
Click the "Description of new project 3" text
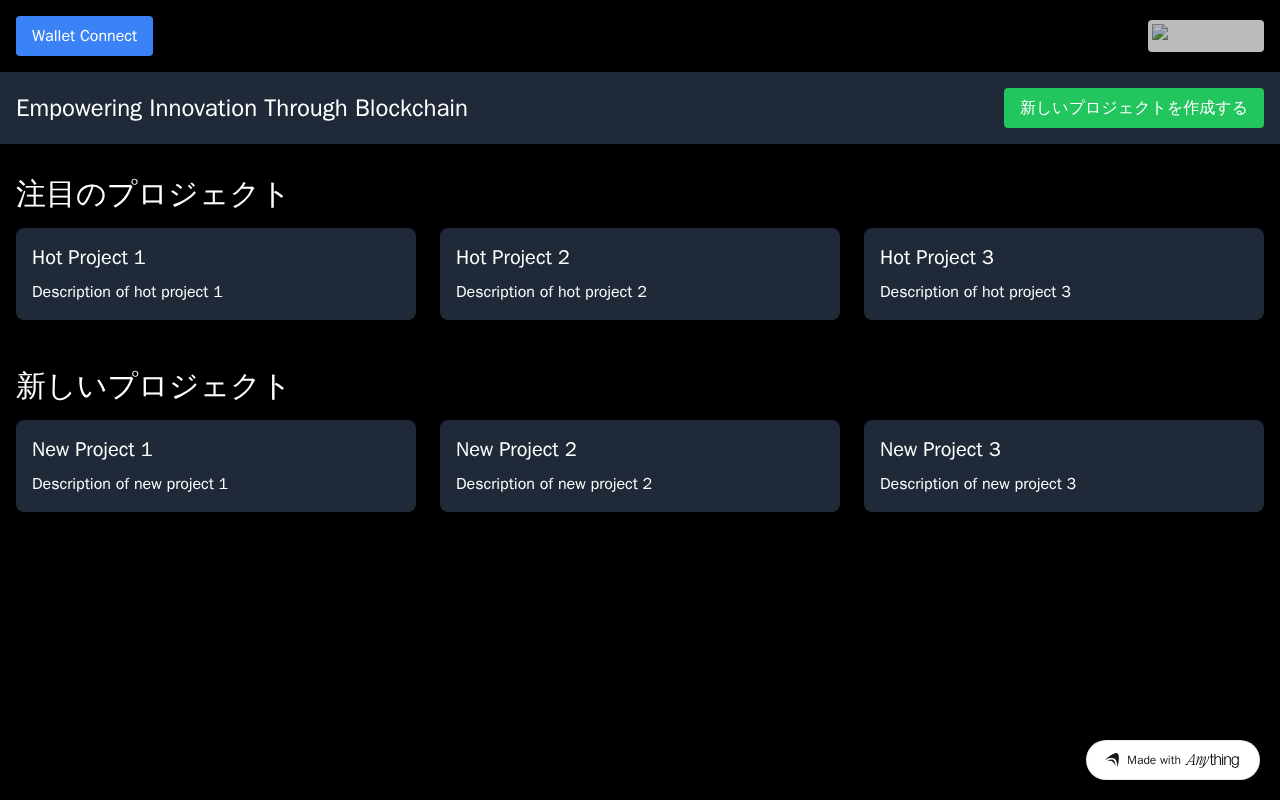click(x=978, y=484)
